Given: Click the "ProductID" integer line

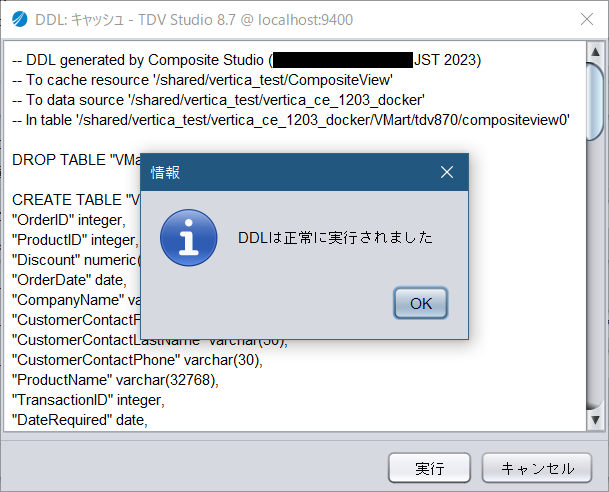Looking at the screenshot, I should [75, 240].
